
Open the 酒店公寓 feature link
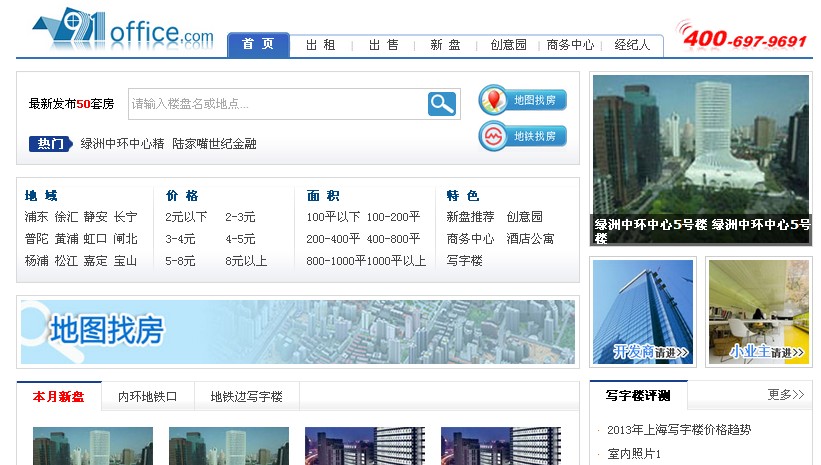pyautogui.click(x=530, y=239)
